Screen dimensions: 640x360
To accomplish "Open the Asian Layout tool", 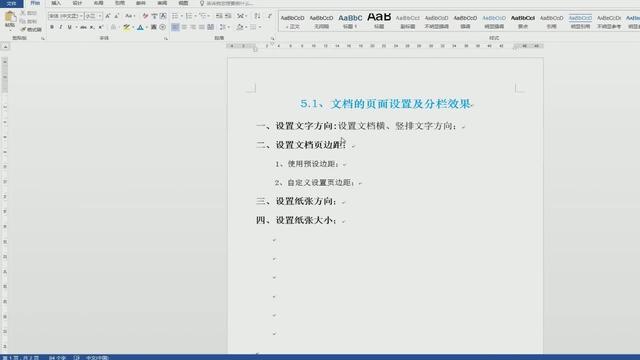I will coord(240,16).
